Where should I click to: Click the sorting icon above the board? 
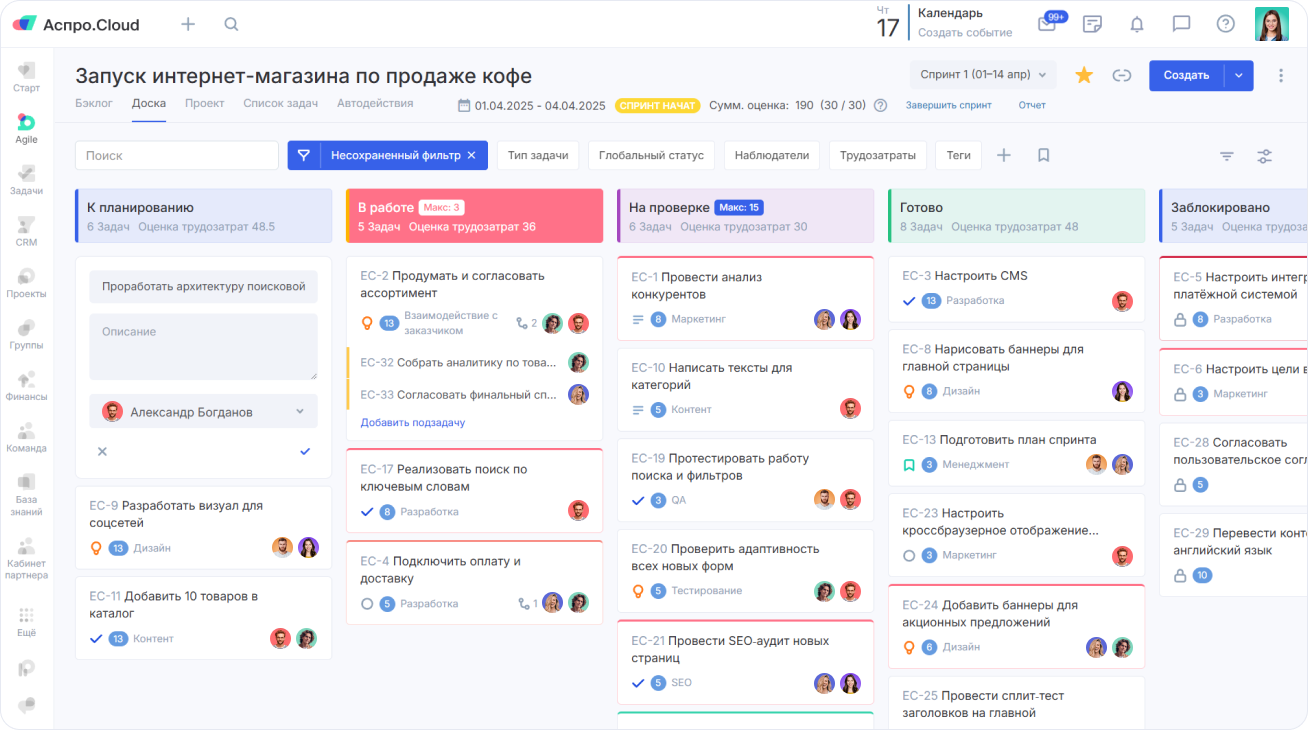click(1227, 156)
